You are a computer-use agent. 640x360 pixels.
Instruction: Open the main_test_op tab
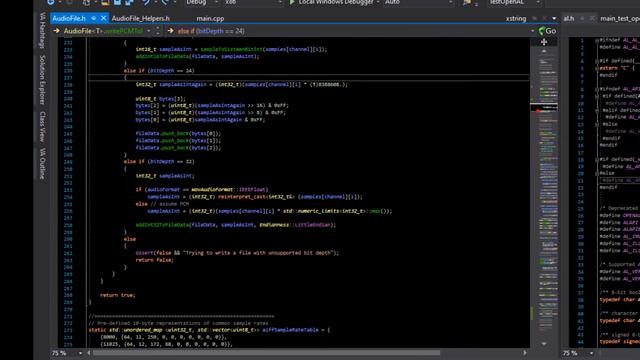(620, 18)
